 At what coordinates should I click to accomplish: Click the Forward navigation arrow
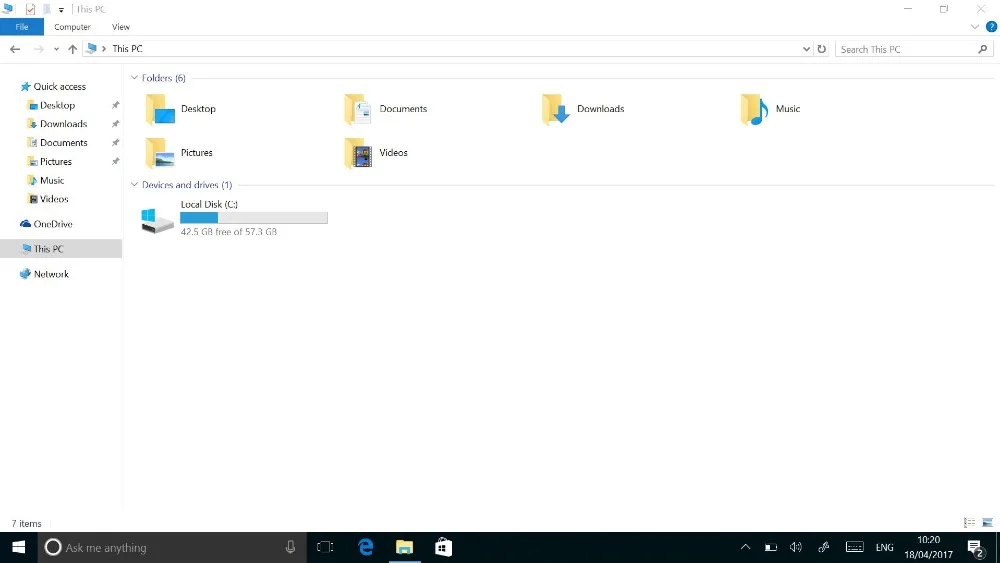38,49
